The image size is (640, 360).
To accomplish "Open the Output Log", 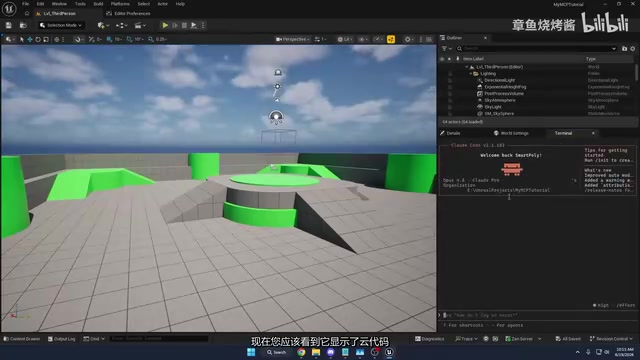I will click(62, 339).
